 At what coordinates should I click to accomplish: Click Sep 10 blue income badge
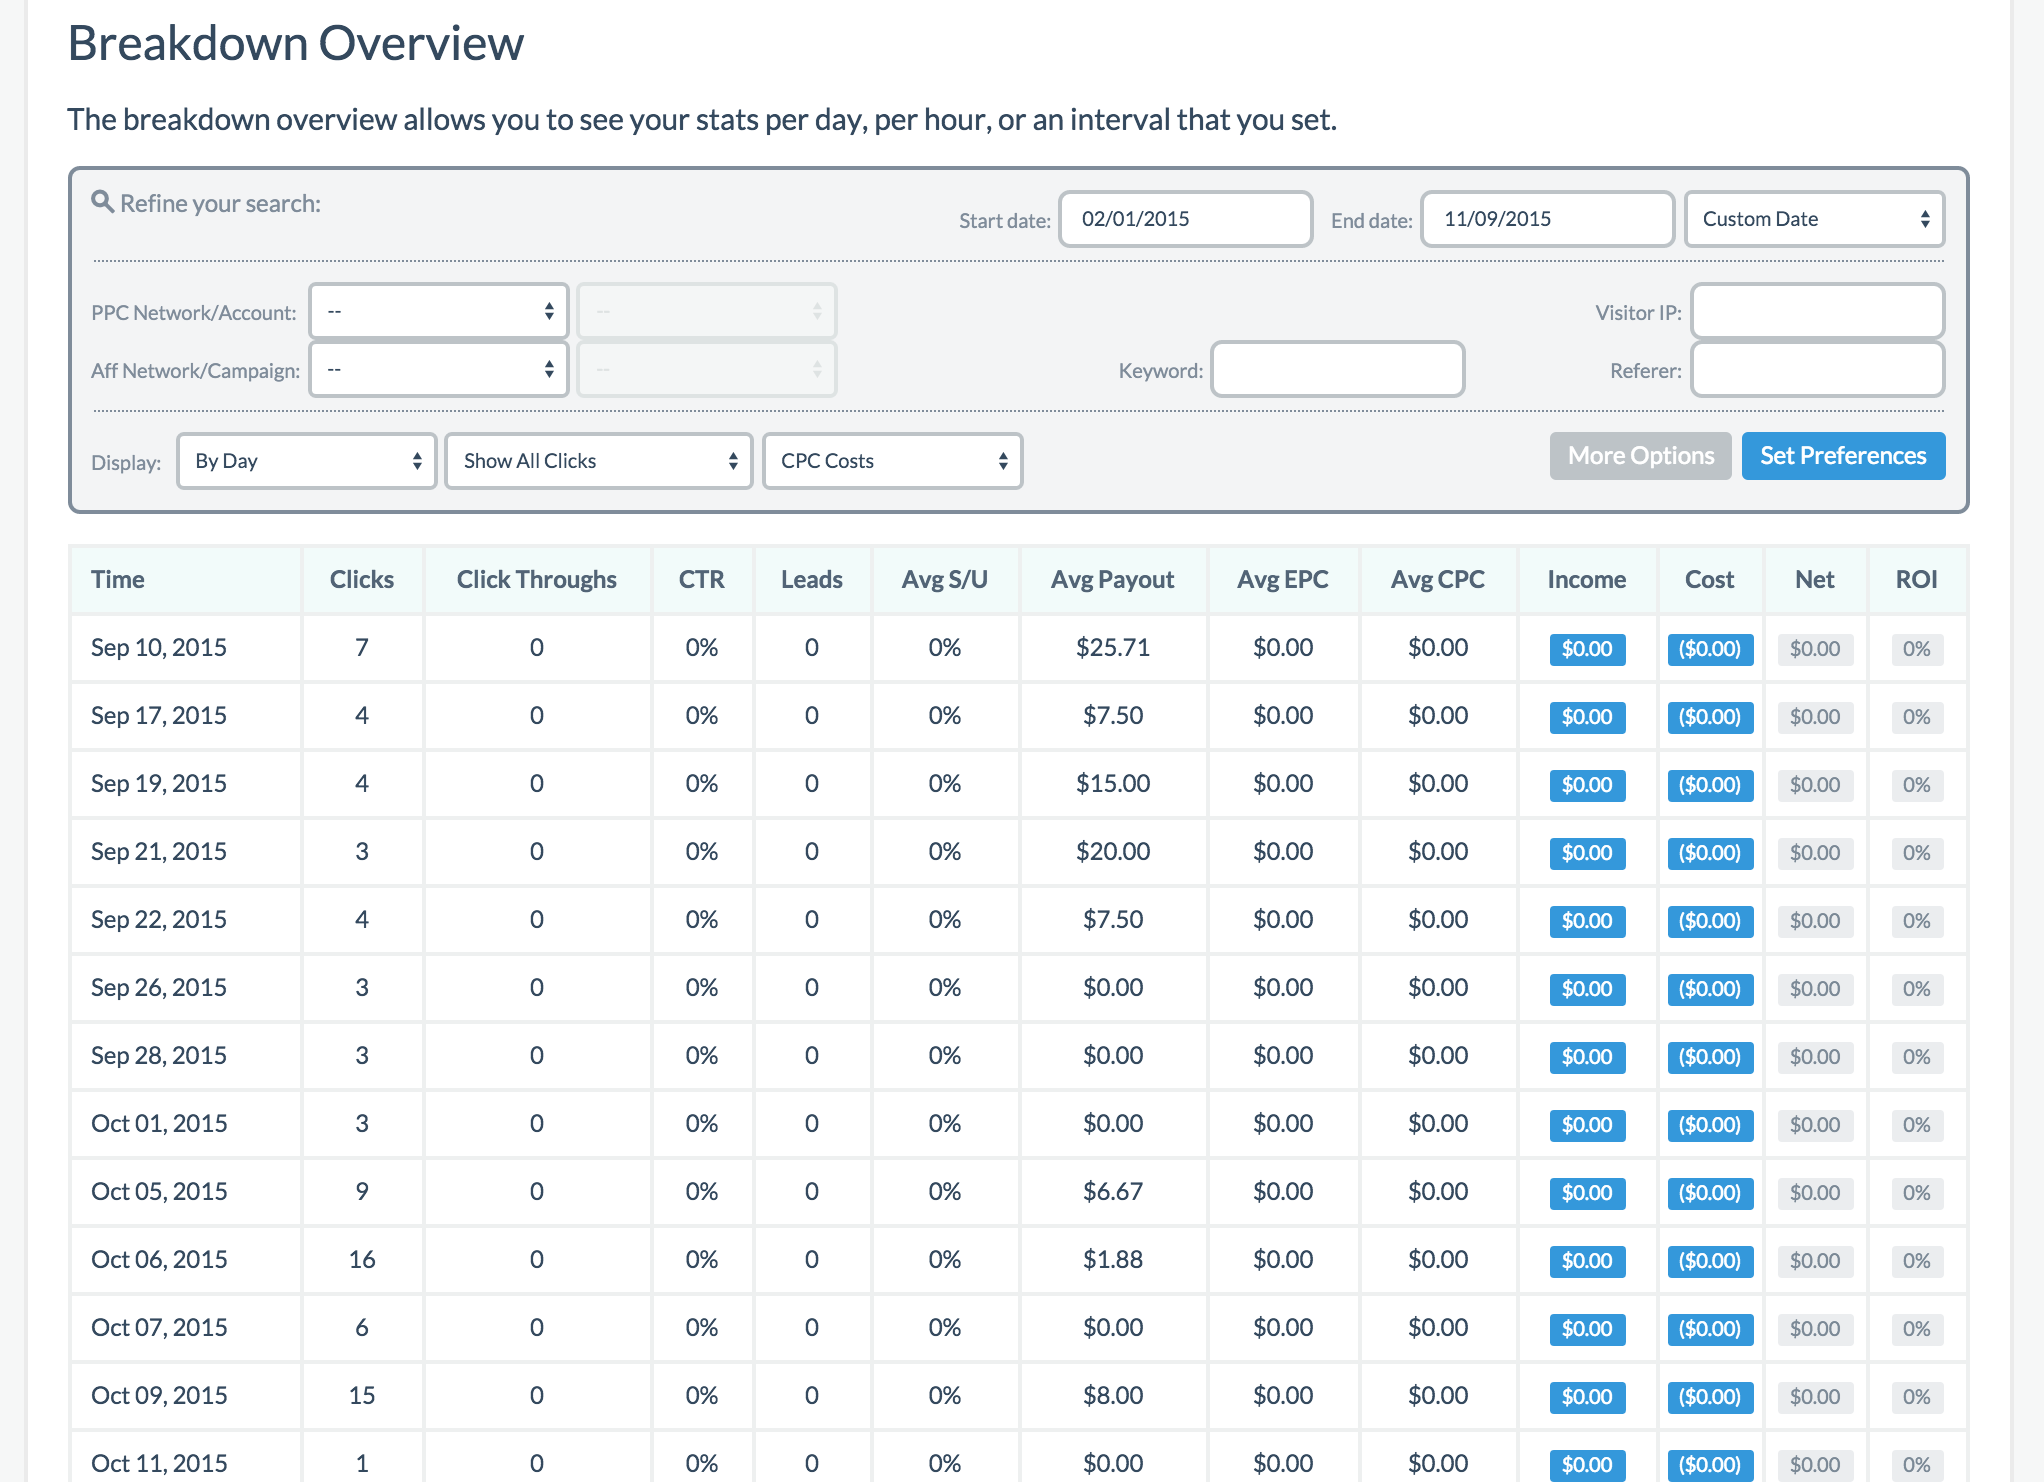tap(1587, 649)
